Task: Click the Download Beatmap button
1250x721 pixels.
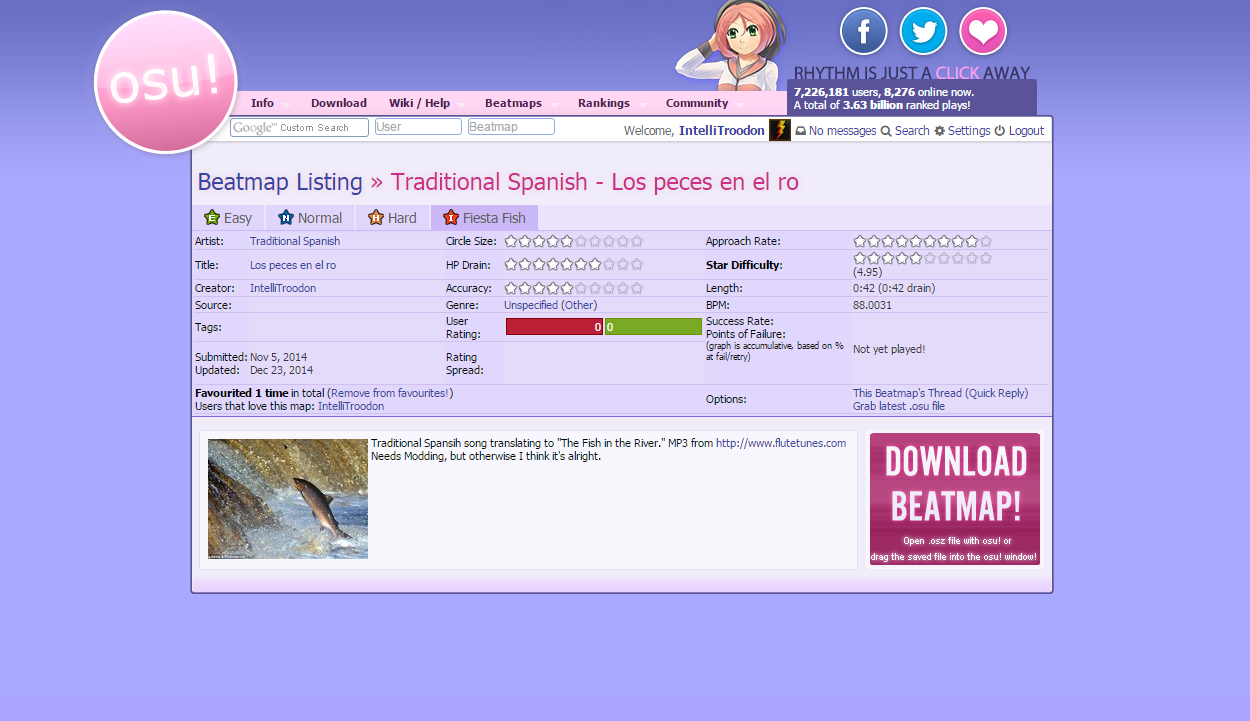Action: [x=955, y=499]
